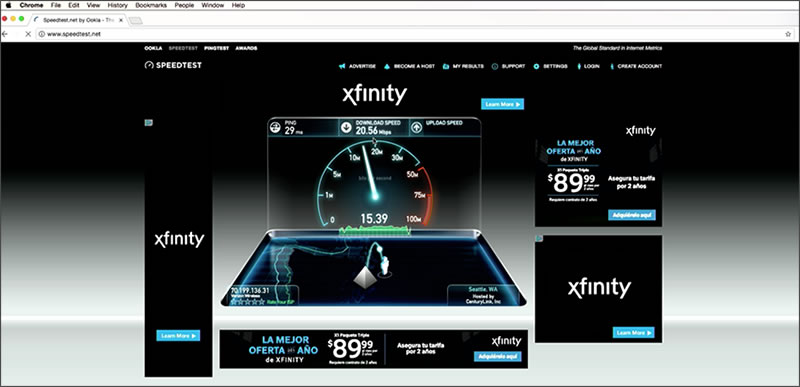Click the person figure on the map
800x387 pixels.
tap(385, 265)
